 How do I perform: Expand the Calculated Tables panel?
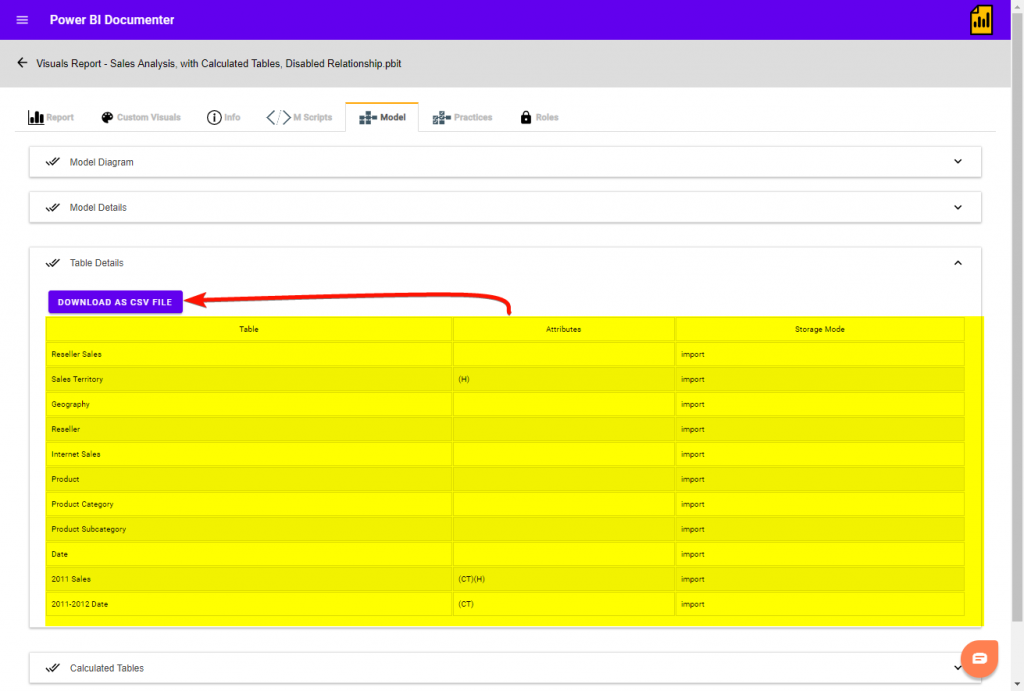[x=957, y=668]
